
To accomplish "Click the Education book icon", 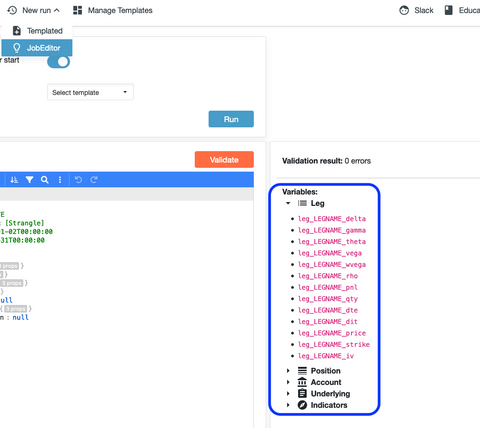I will coord(449,10).
